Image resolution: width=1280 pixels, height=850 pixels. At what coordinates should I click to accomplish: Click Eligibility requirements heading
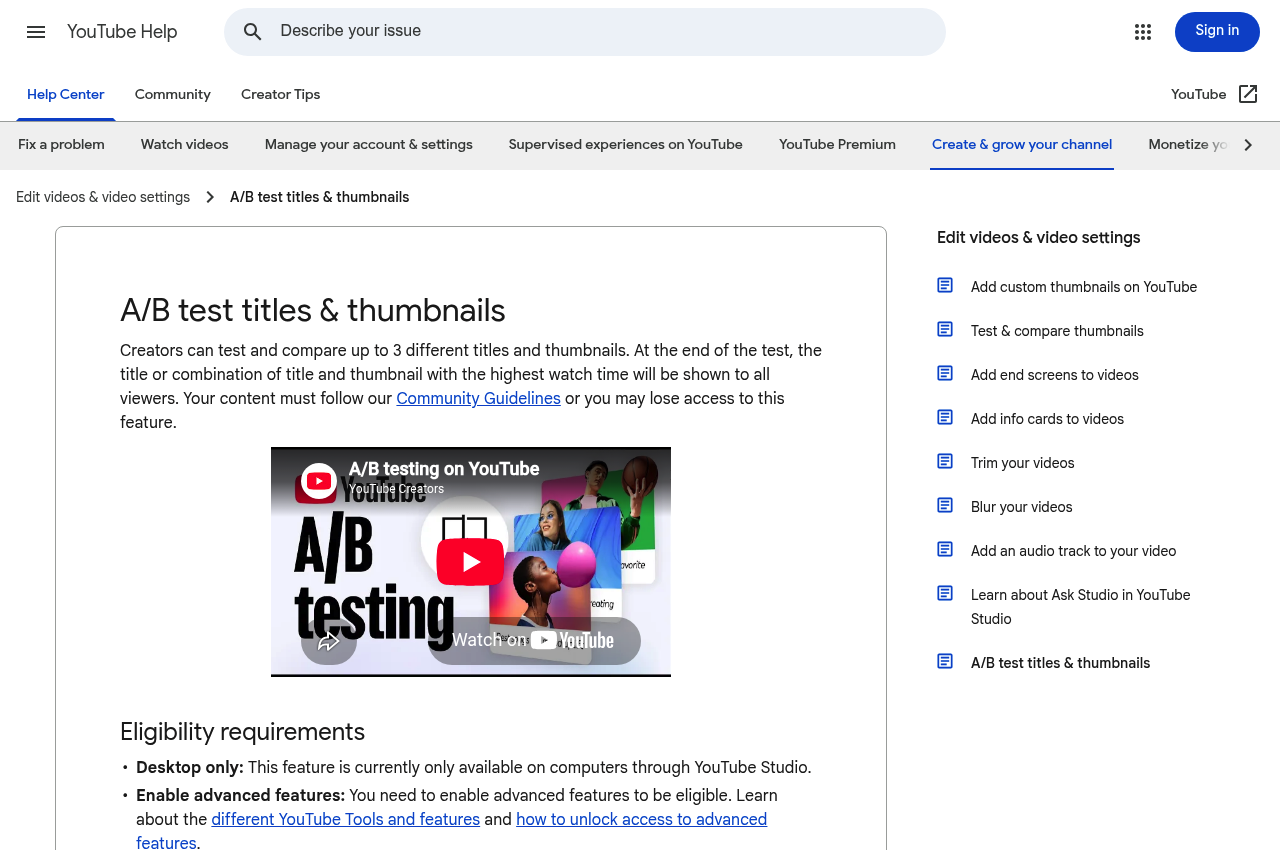tap(242, 732)
